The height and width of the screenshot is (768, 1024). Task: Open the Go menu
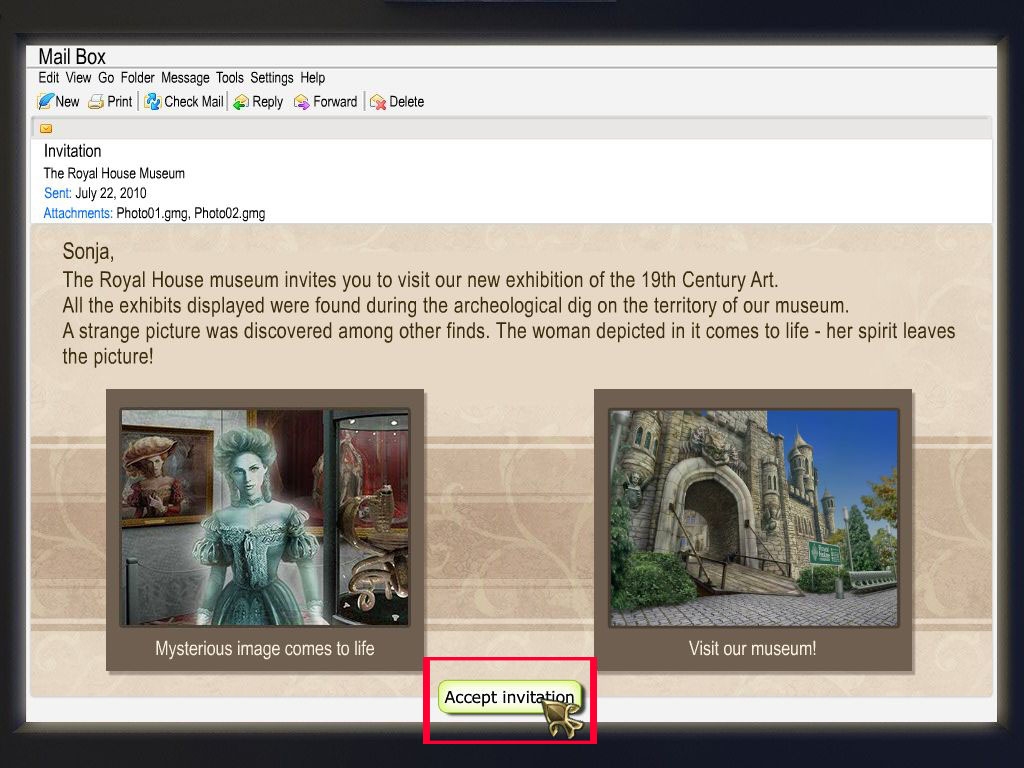pos(106,78)
